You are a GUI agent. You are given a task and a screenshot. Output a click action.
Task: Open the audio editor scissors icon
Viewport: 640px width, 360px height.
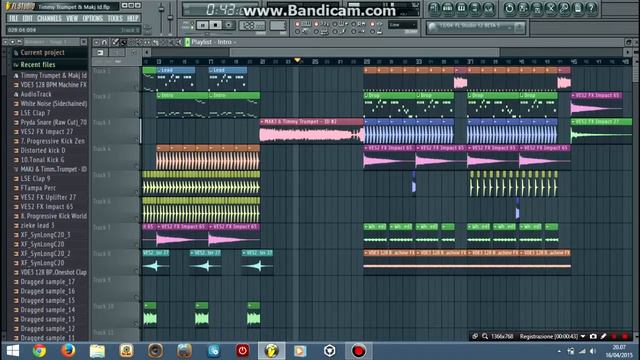tap(551, 9)
